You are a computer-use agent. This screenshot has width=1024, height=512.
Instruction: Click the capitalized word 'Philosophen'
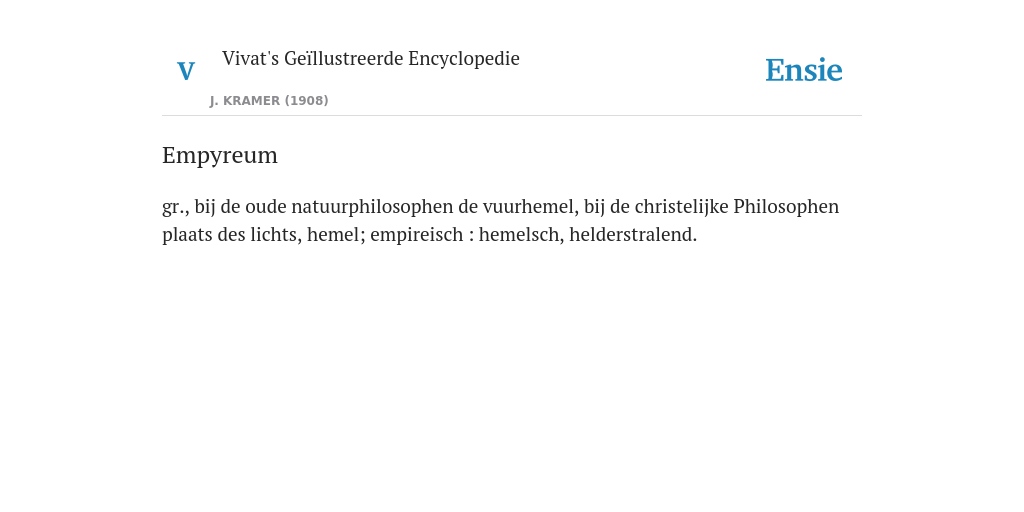[786, 206]
